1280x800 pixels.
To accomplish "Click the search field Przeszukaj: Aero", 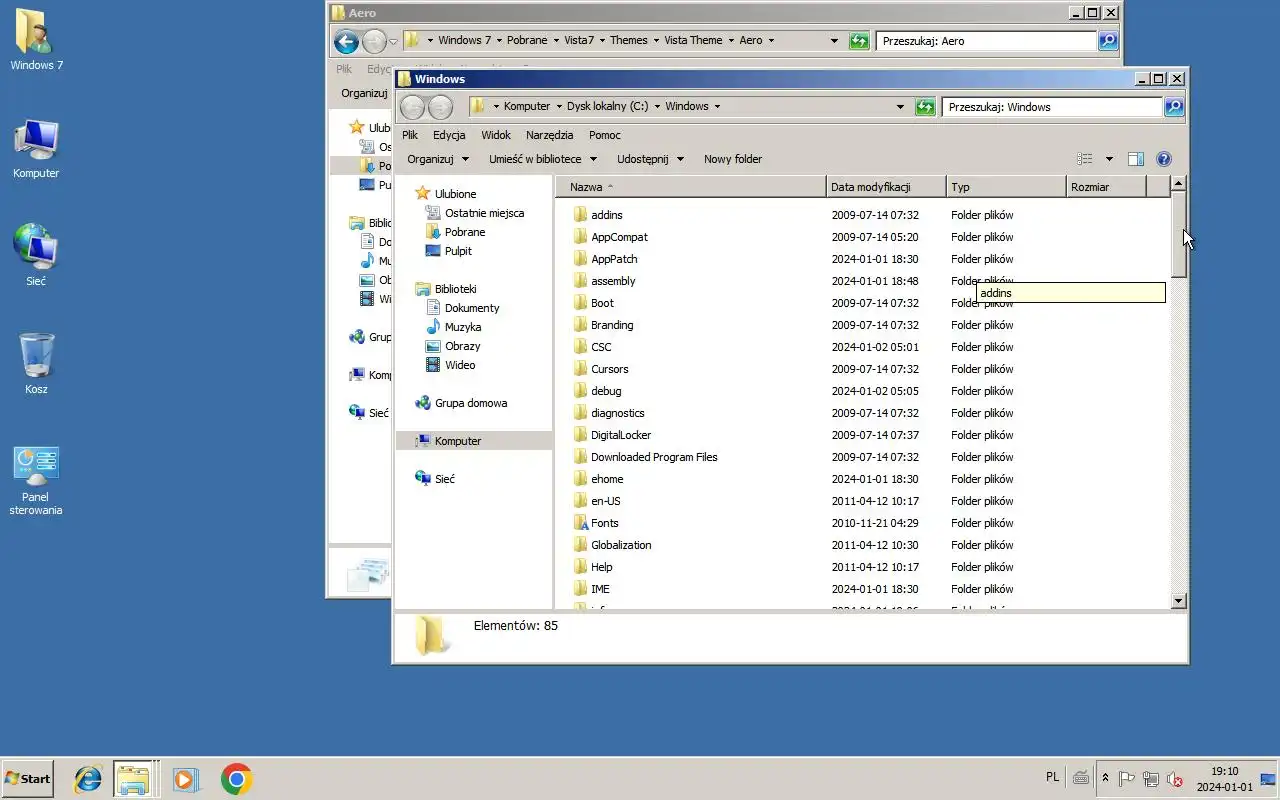I will (986, 41).
